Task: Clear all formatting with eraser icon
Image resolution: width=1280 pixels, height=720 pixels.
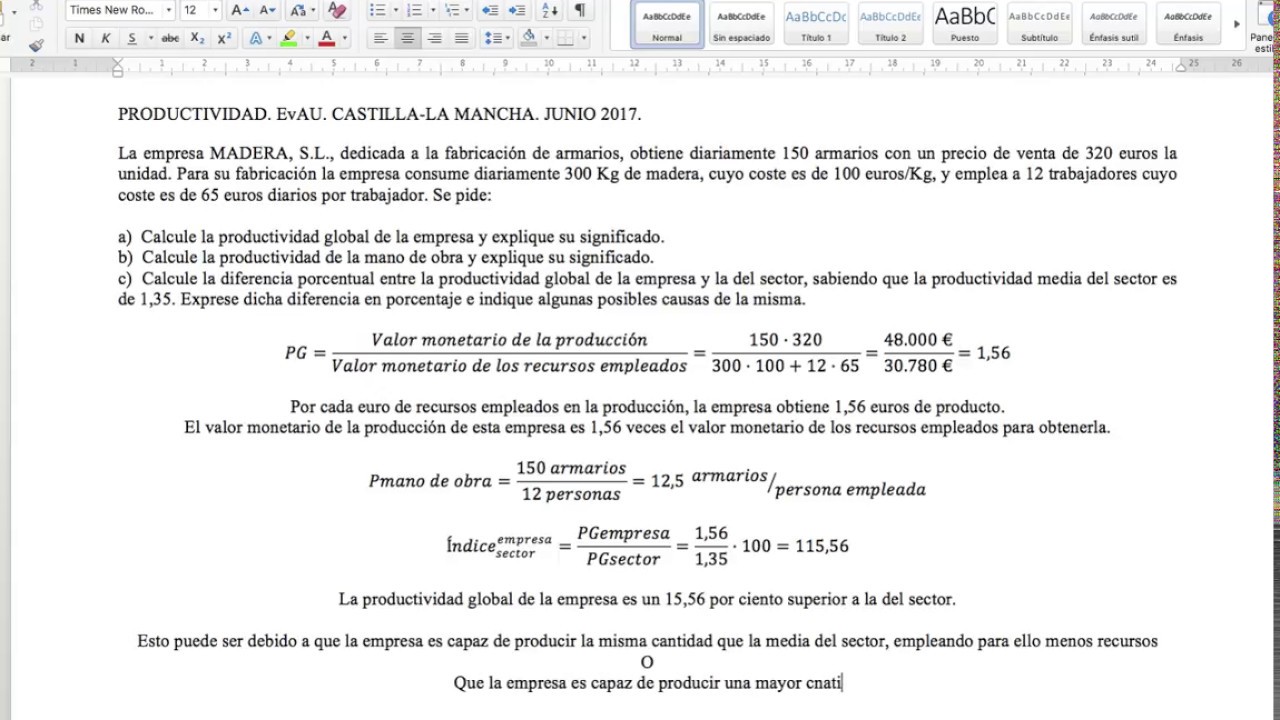Action: click(337, 10)
